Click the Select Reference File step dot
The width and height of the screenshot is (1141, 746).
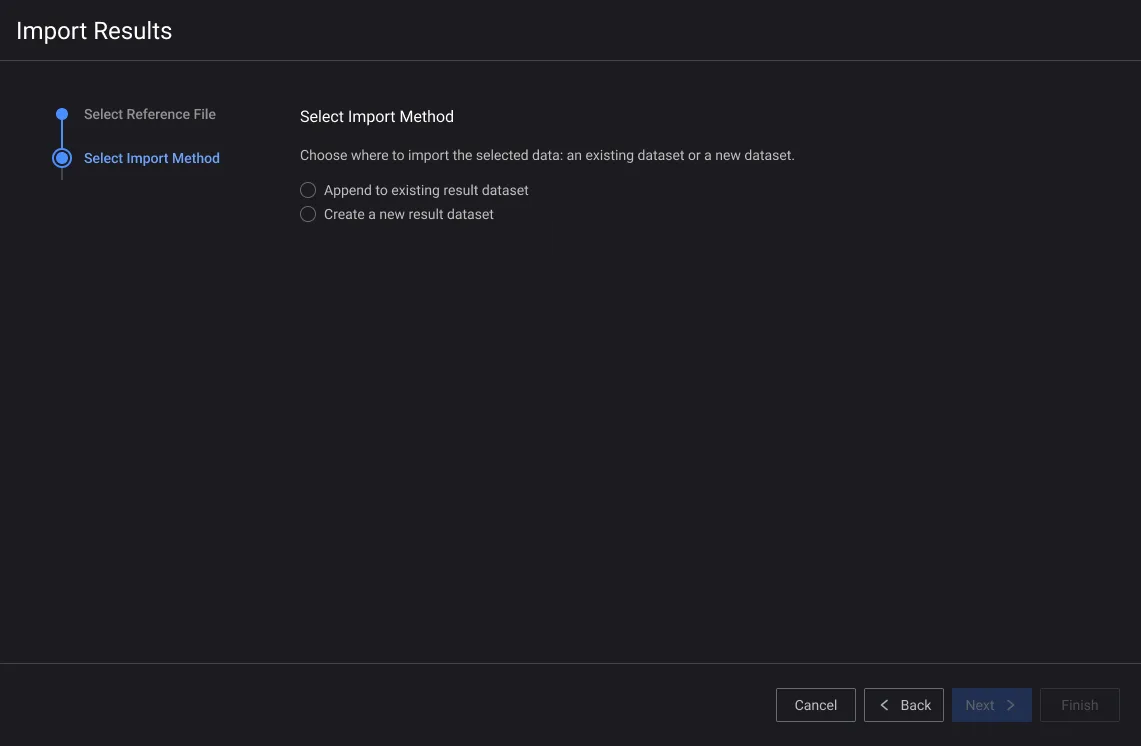click(x=62, y=114)
